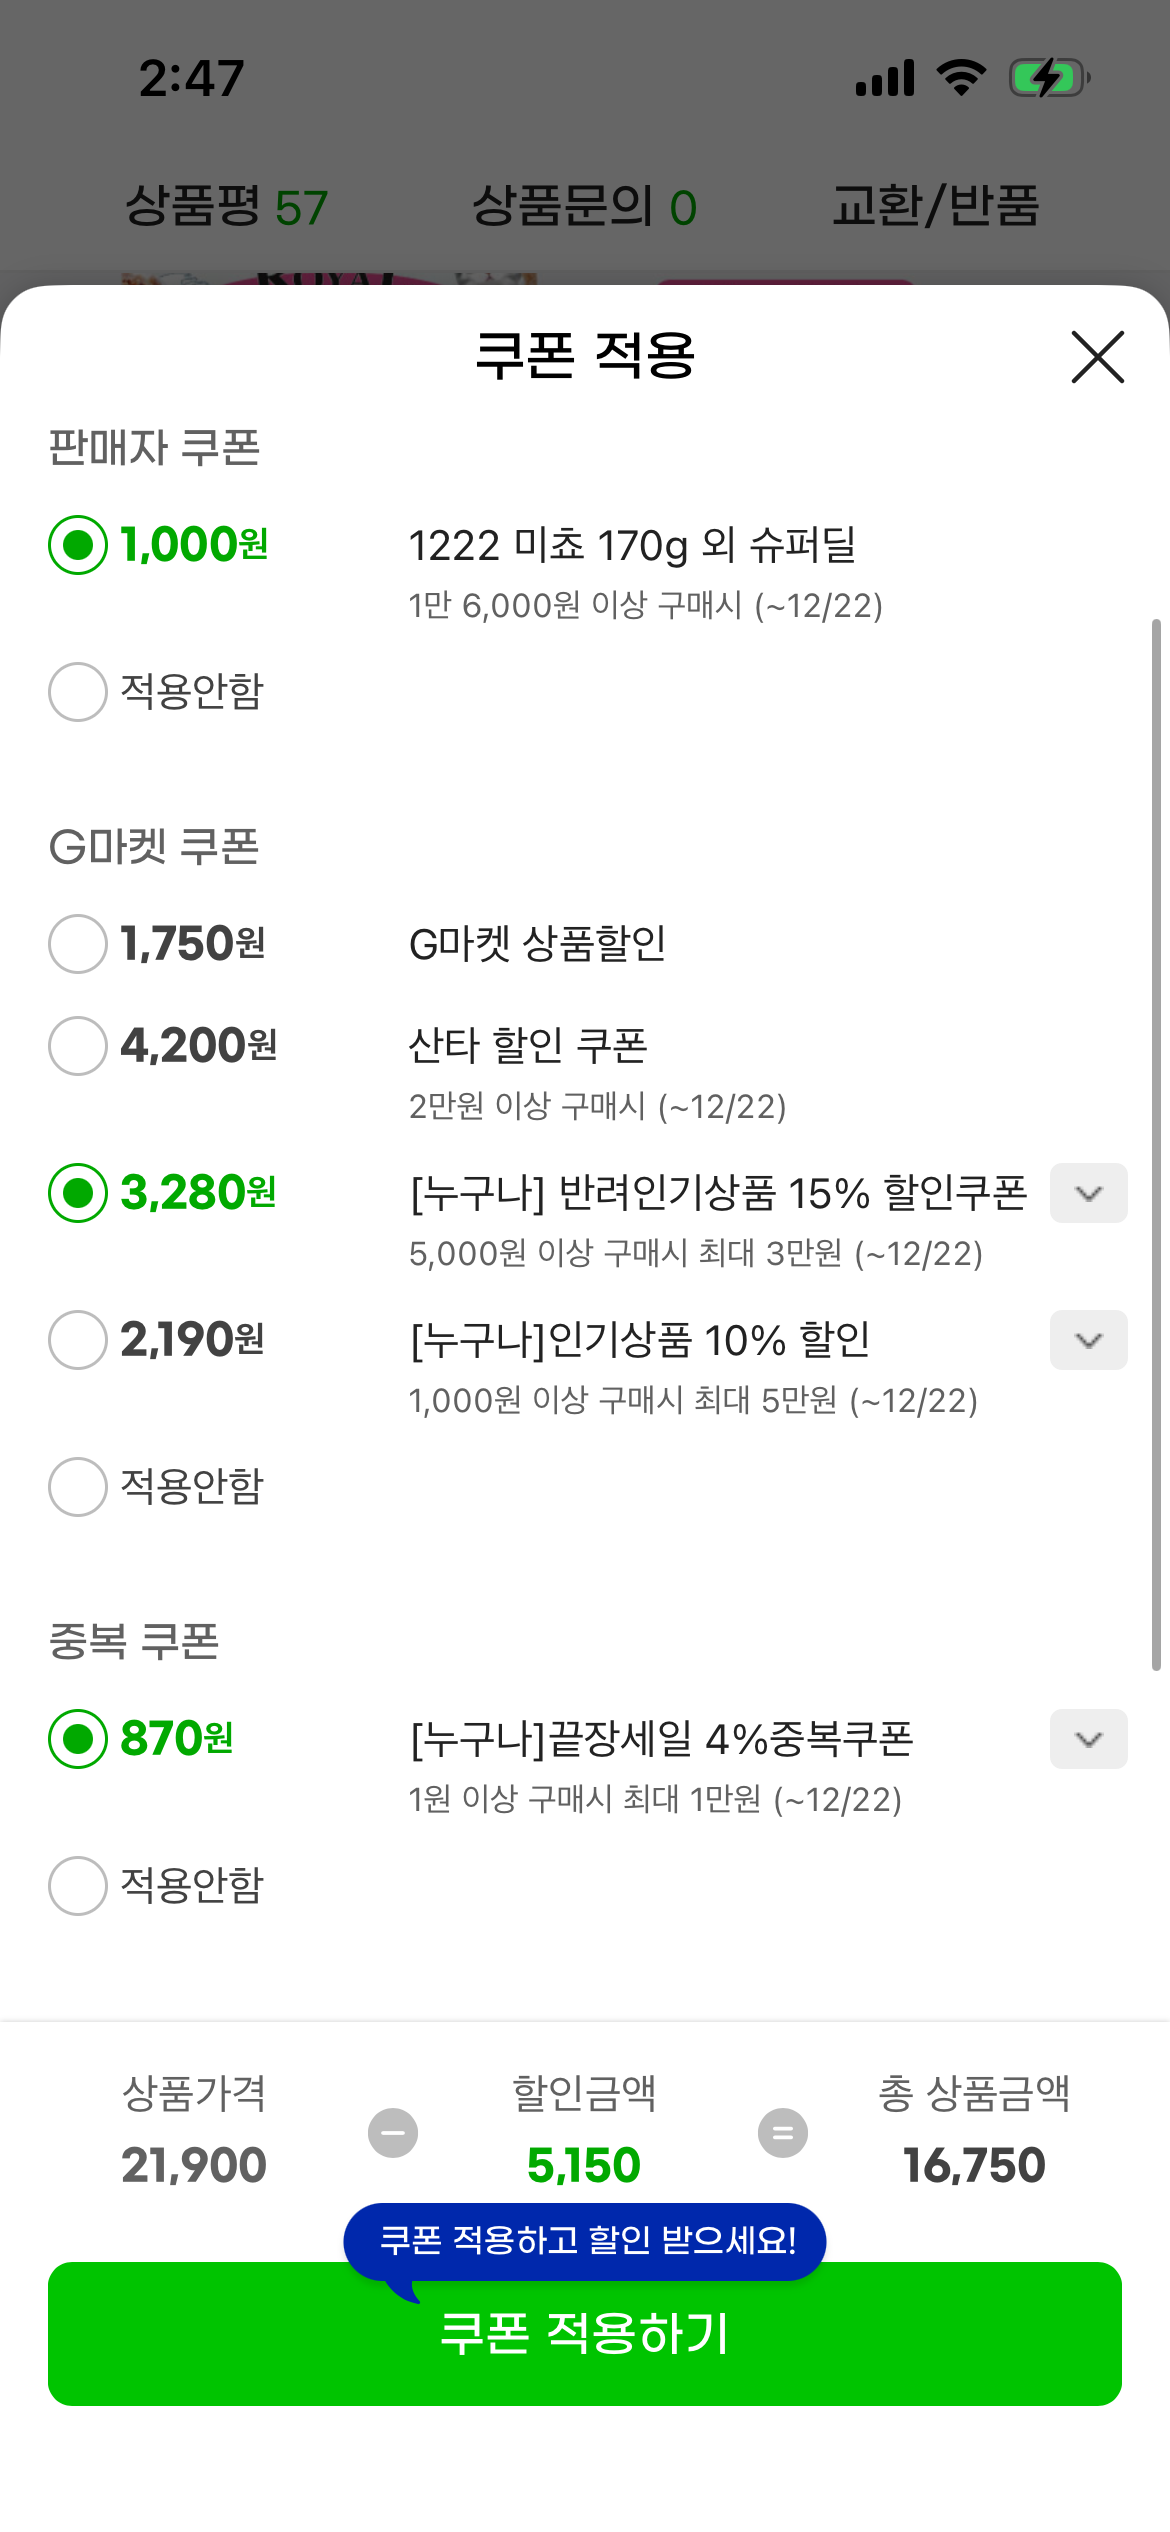The width and height of the screenshot is (1170, 2532).
Task: Expand the 인기상품 10% 할인 dropdown
Action: pyautogui.click(x=1088, y=1340)
